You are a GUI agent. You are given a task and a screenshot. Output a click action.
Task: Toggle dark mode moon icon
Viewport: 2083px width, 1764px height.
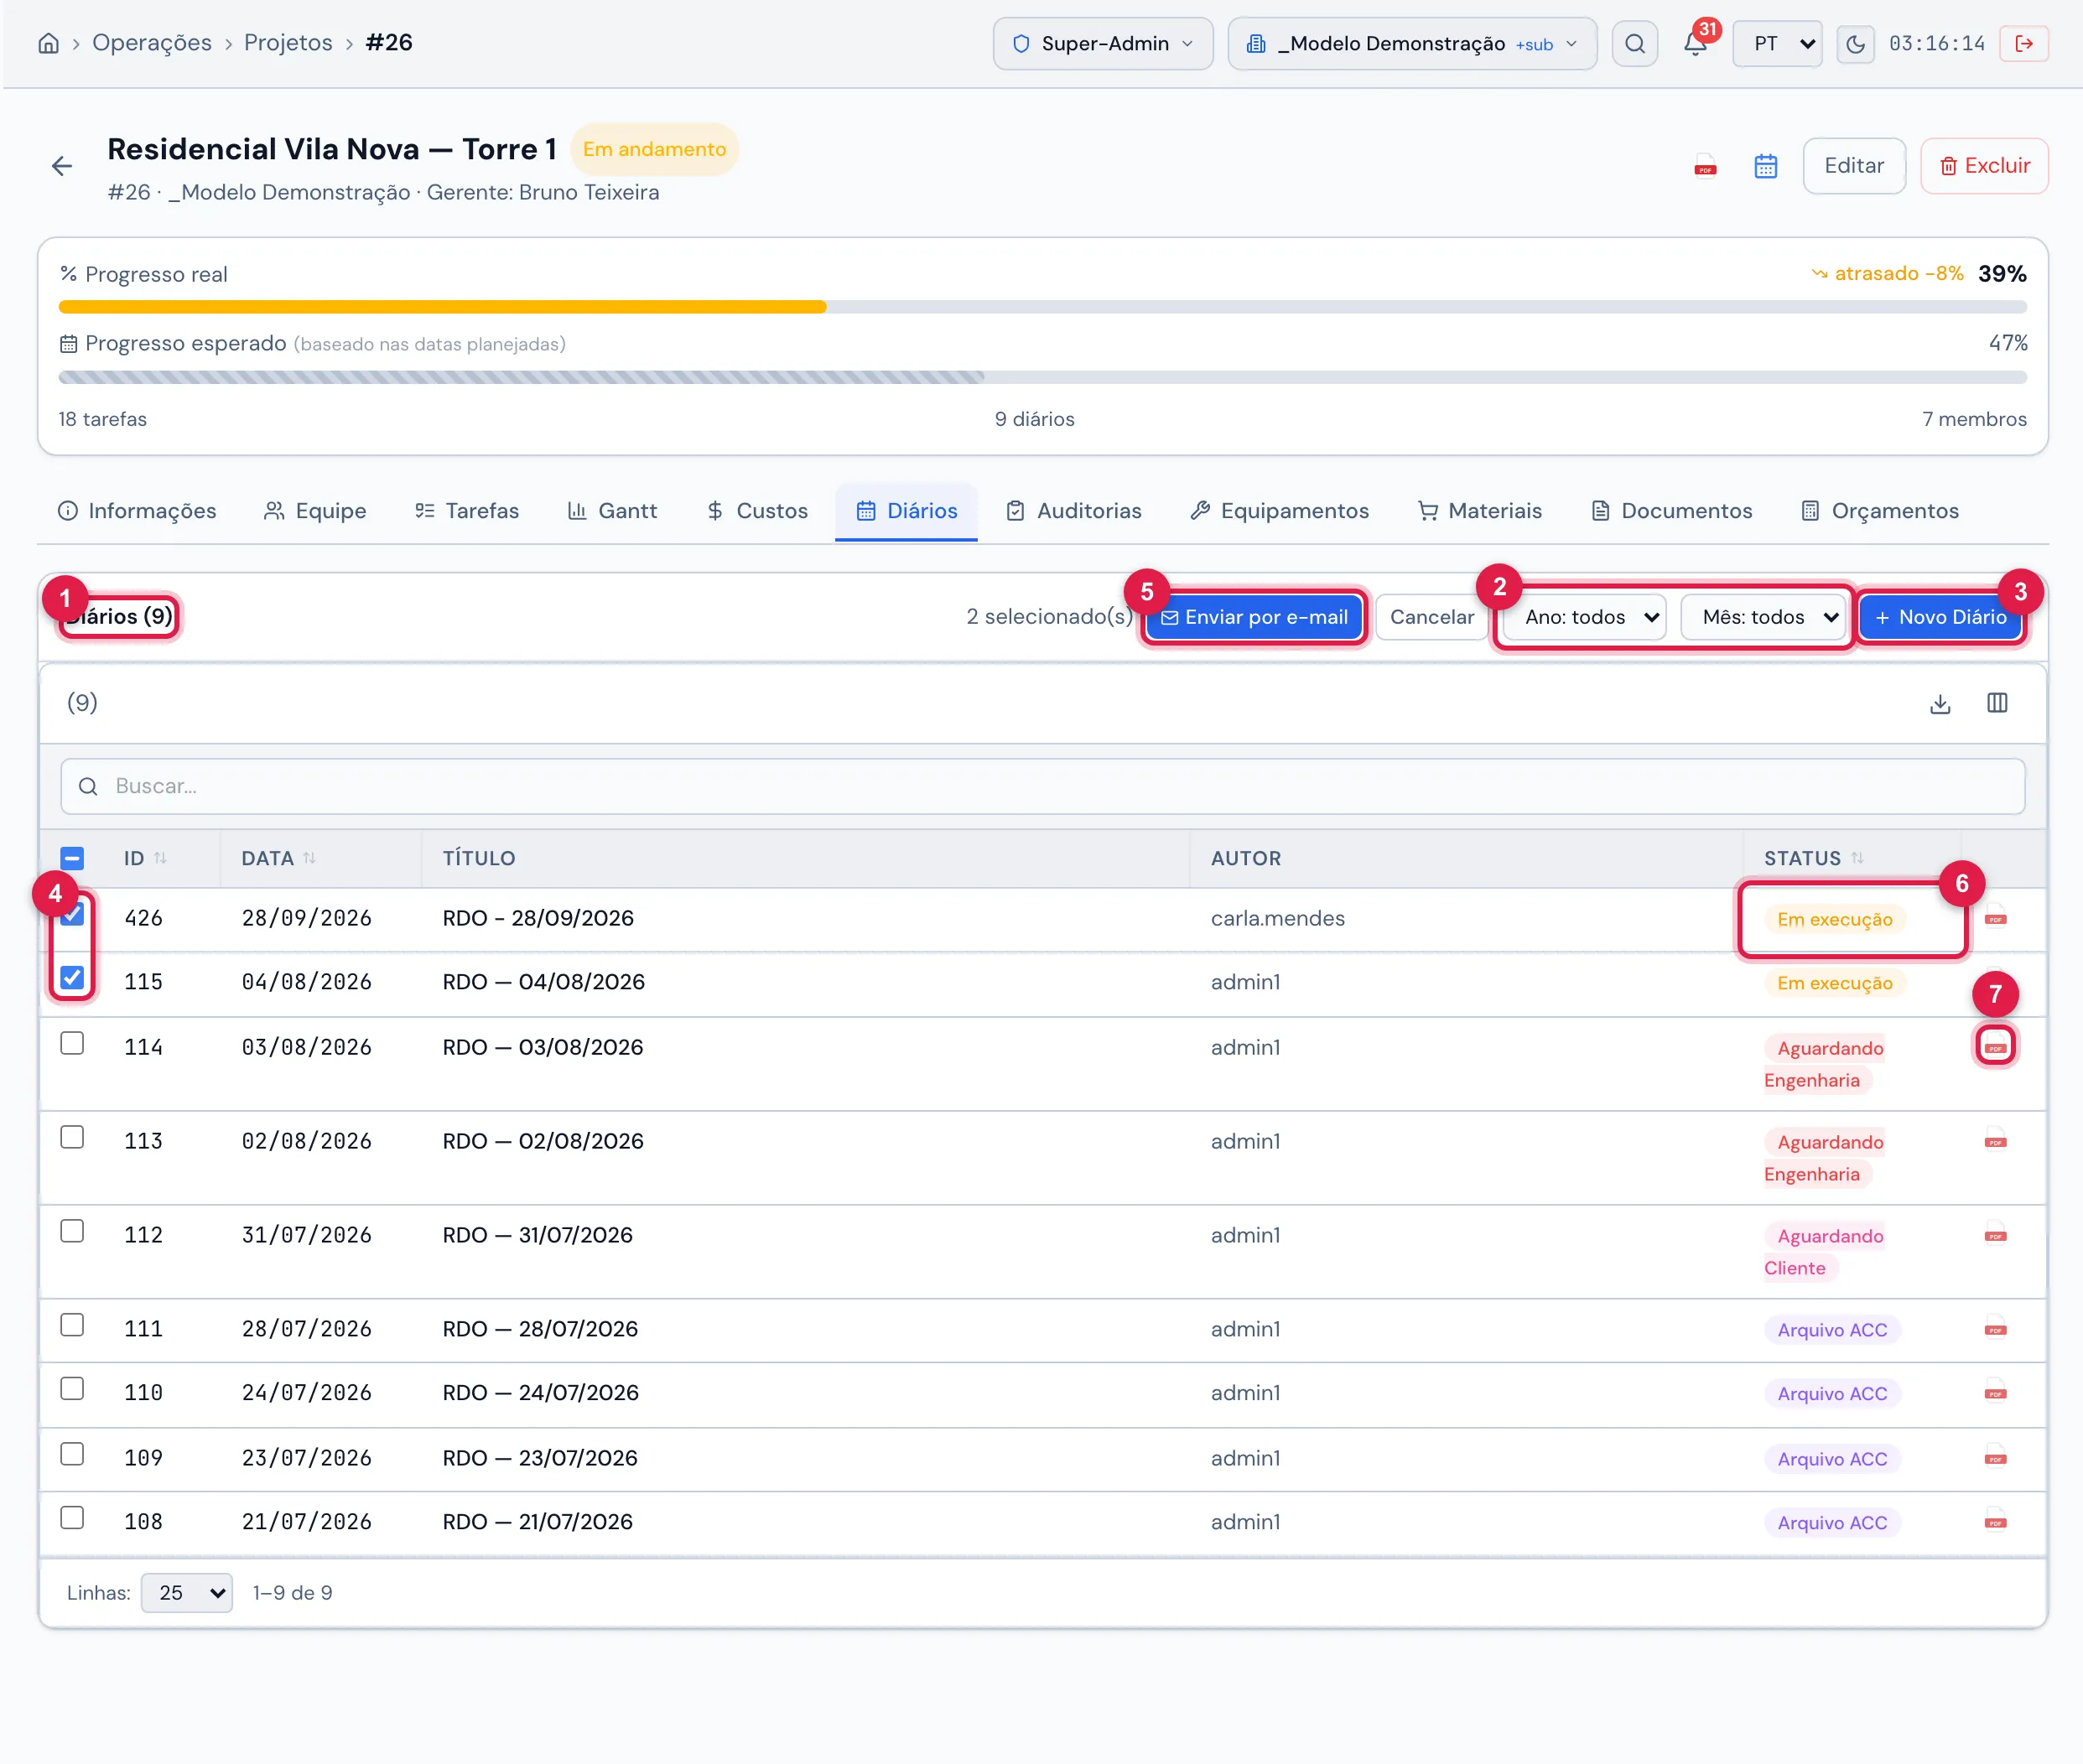tap(1855, 43)
